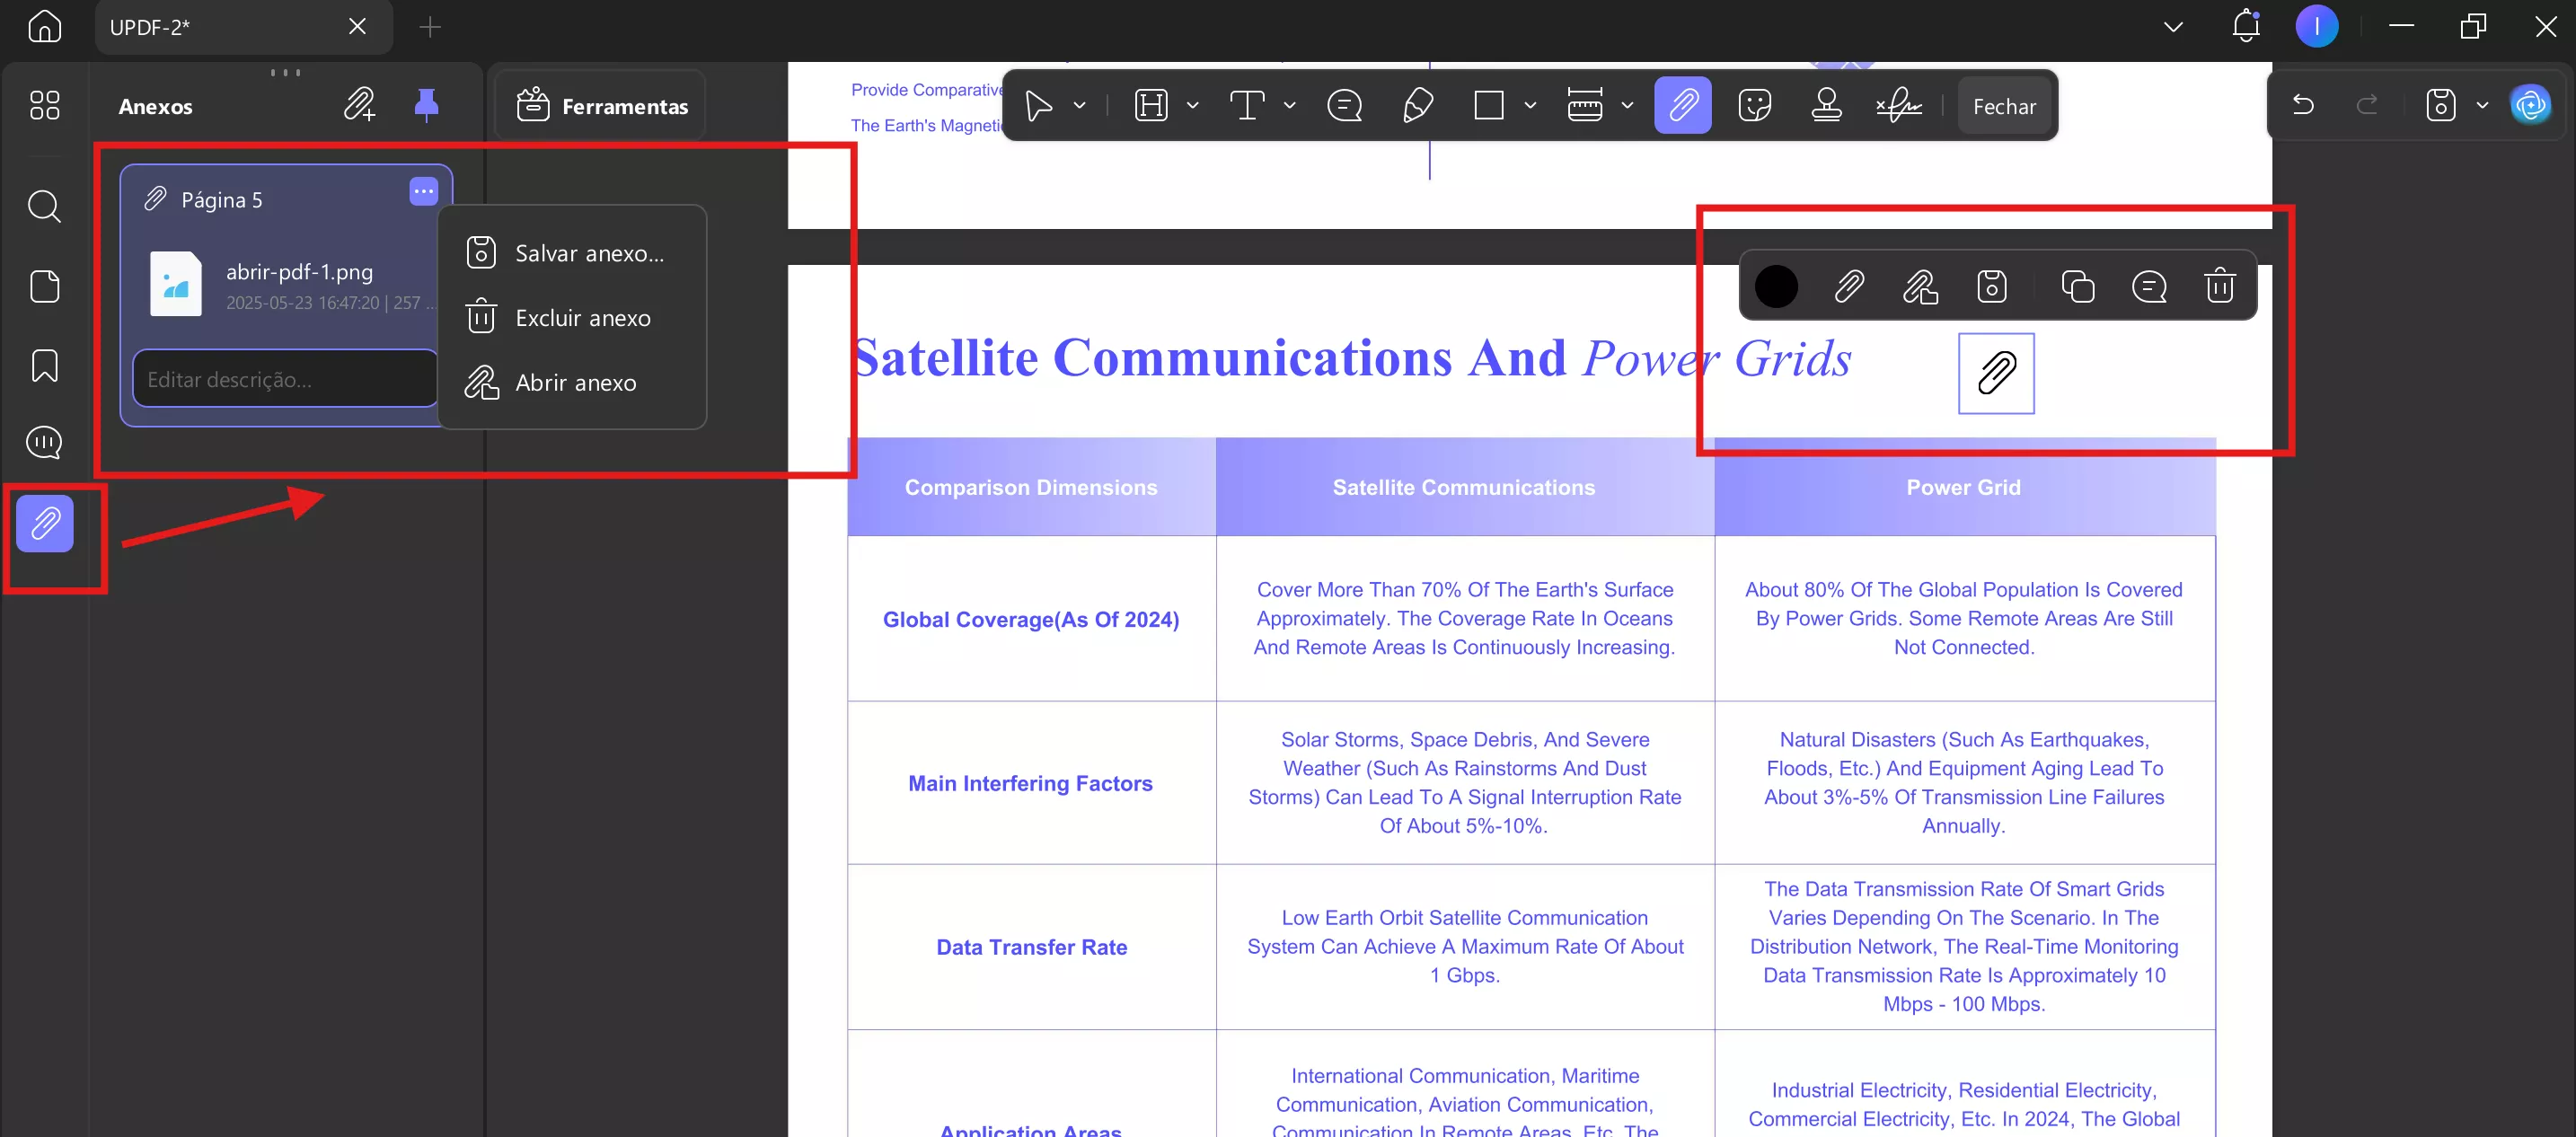Open a new tab with plus button
2576x1137 pixels.
pos(430,27)
